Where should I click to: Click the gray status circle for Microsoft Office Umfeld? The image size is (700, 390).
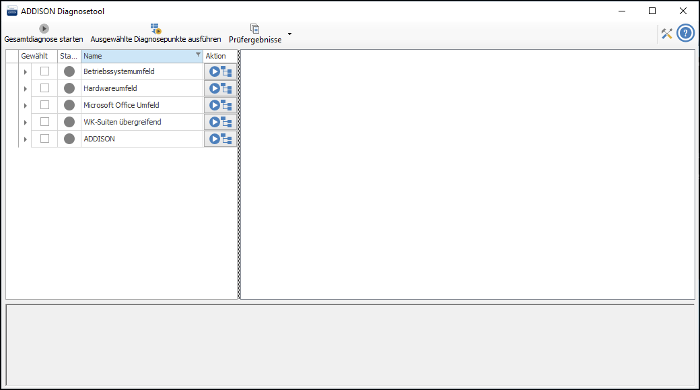[69, 105]
